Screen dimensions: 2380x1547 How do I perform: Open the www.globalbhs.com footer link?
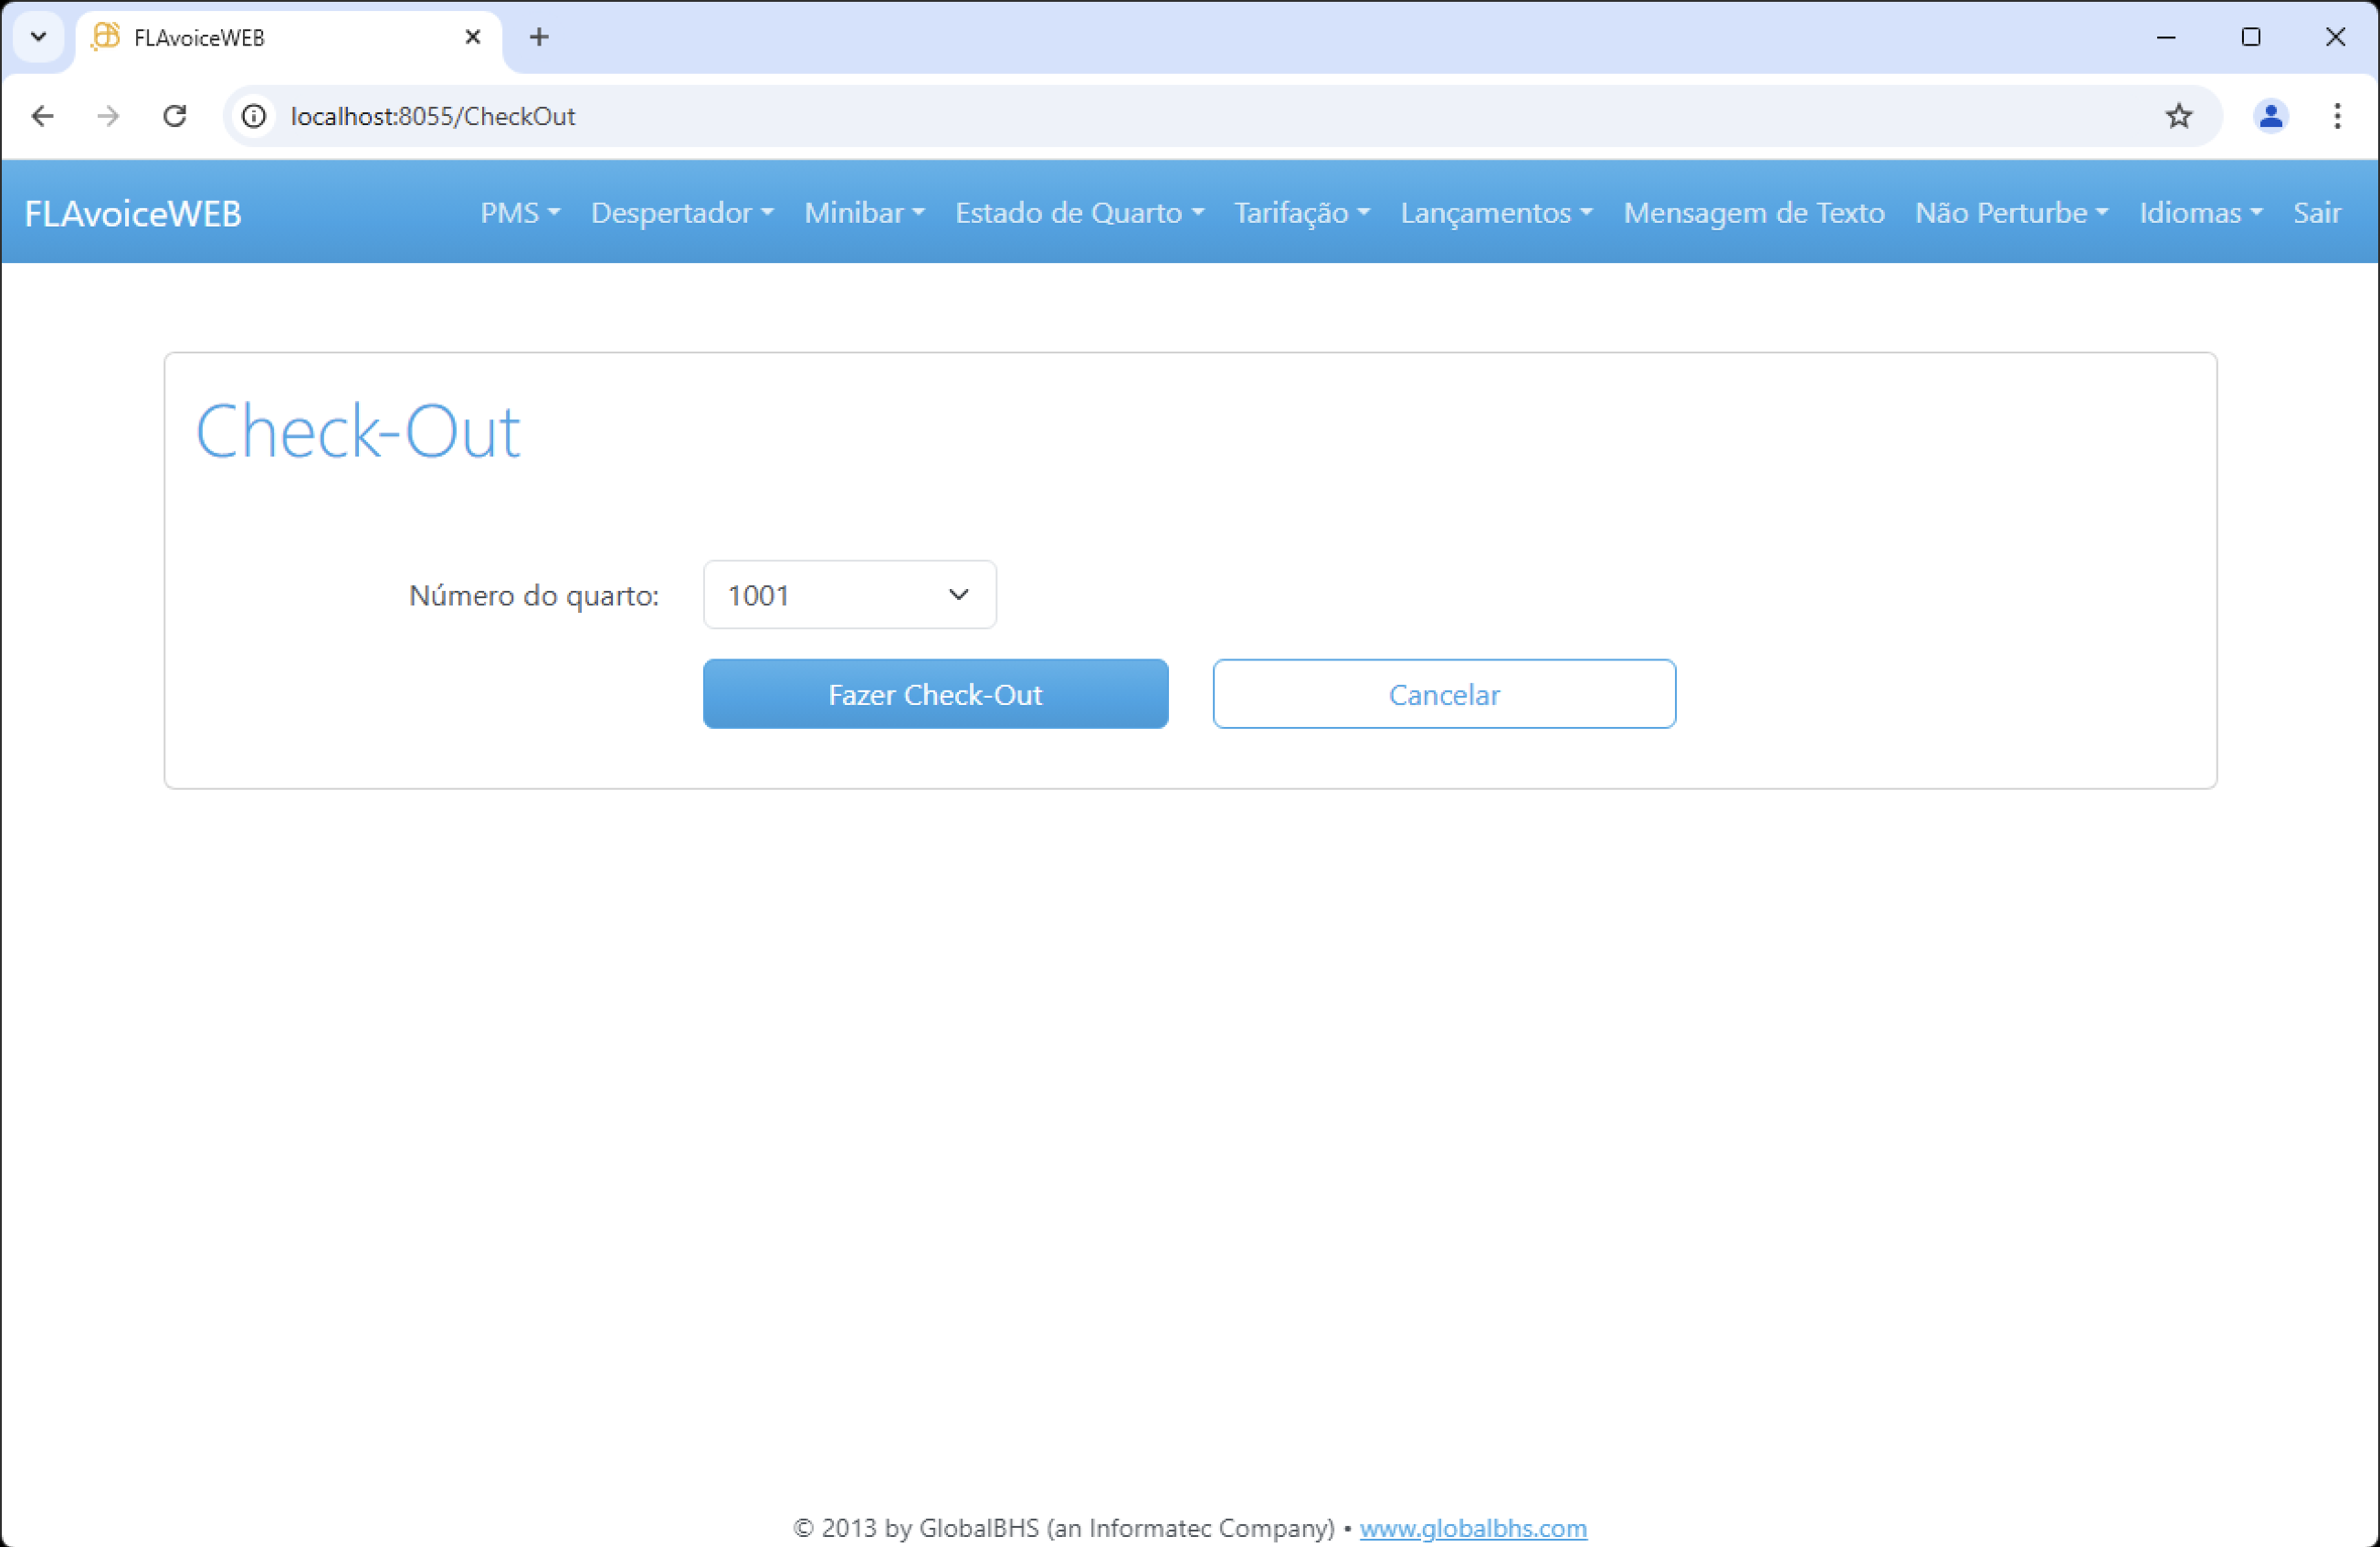[1472, 1528]
